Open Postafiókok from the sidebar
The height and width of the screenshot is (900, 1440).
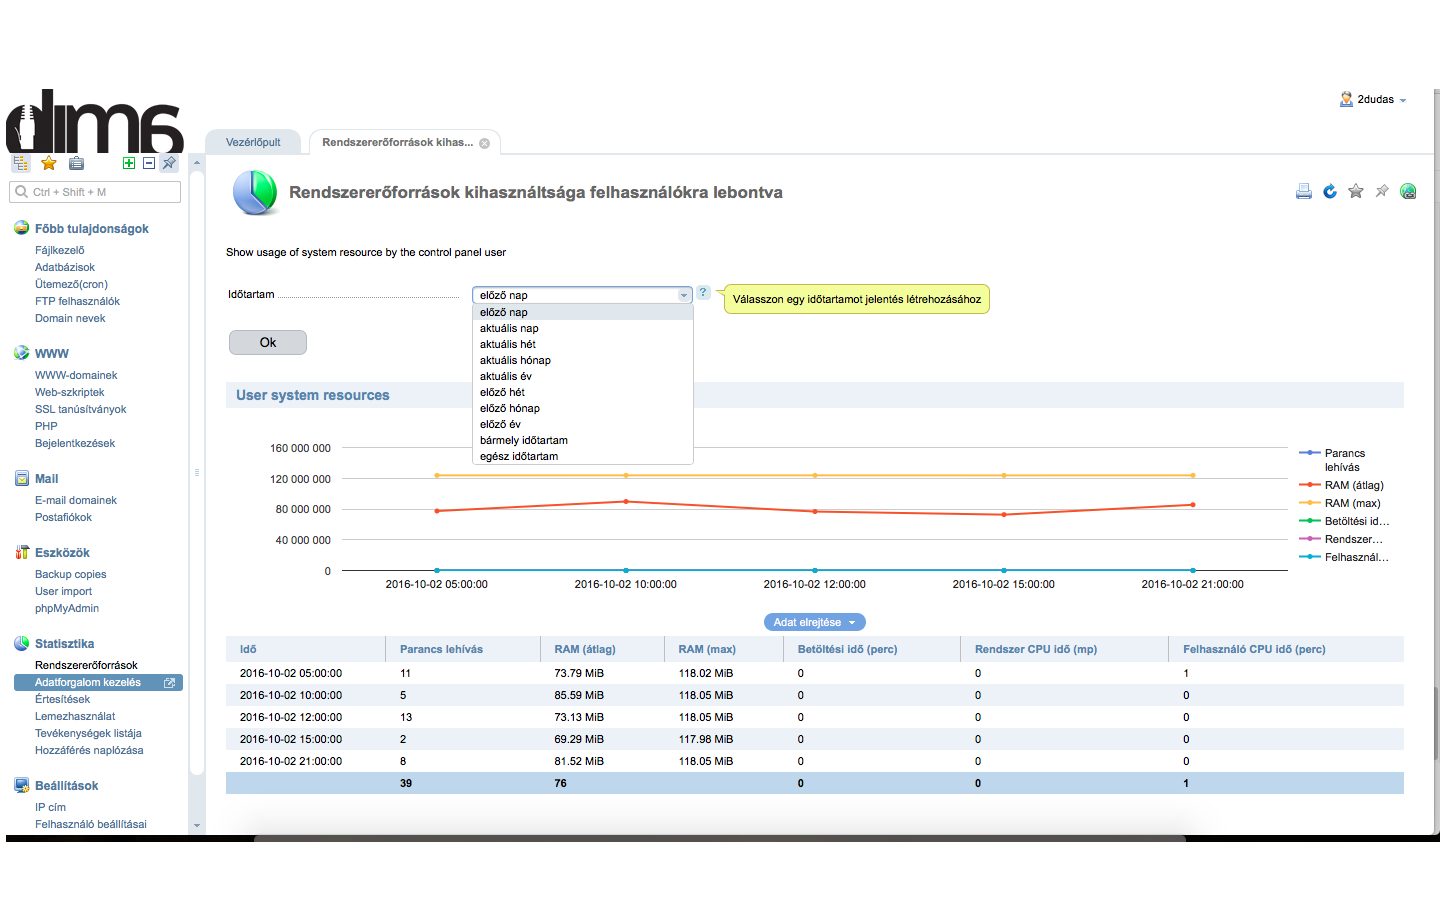pos(63,517)
